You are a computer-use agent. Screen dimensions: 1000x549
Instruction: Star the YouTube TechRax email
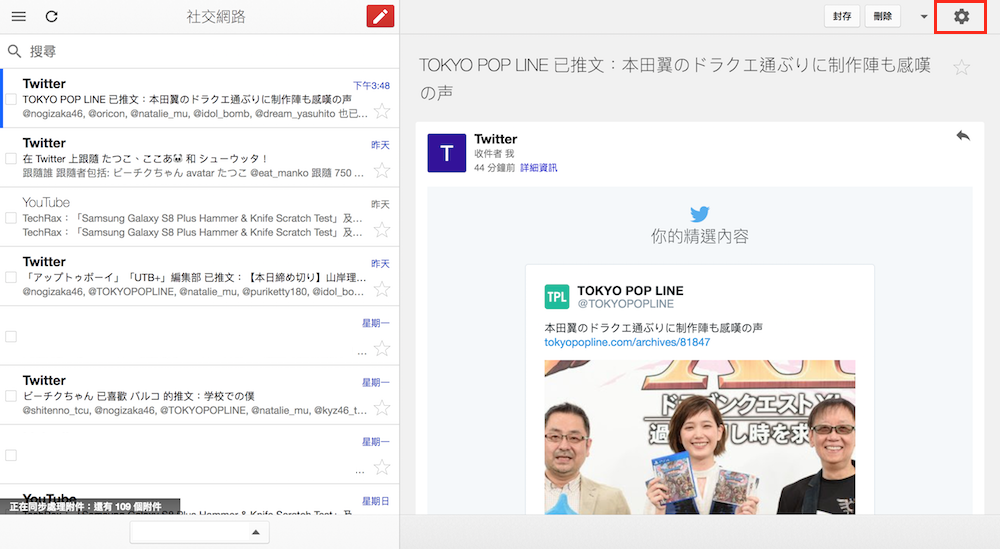tap(381, 229)
